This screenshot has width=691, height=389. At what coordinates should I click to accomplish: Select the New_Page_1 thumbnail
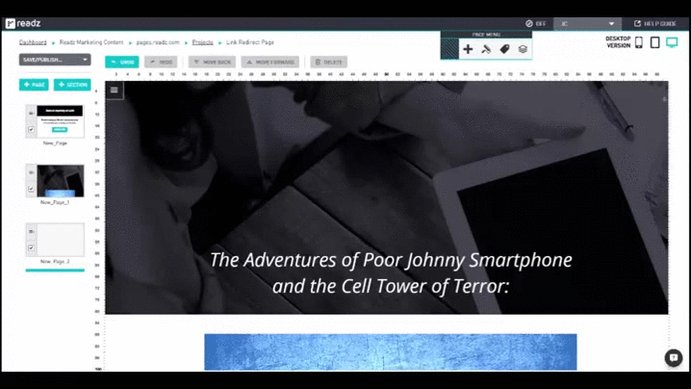tap(60, 181)
